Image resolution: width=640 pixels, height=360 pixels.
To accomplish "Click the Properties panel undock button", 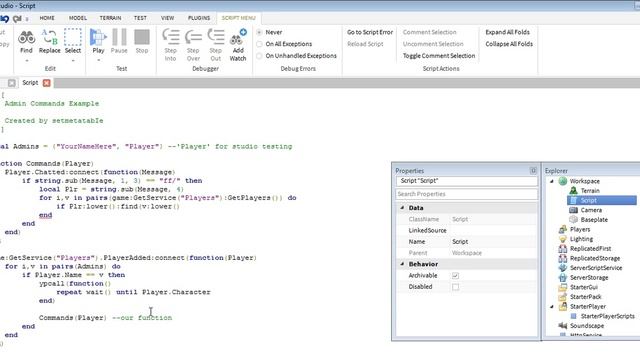I will 533,171.
